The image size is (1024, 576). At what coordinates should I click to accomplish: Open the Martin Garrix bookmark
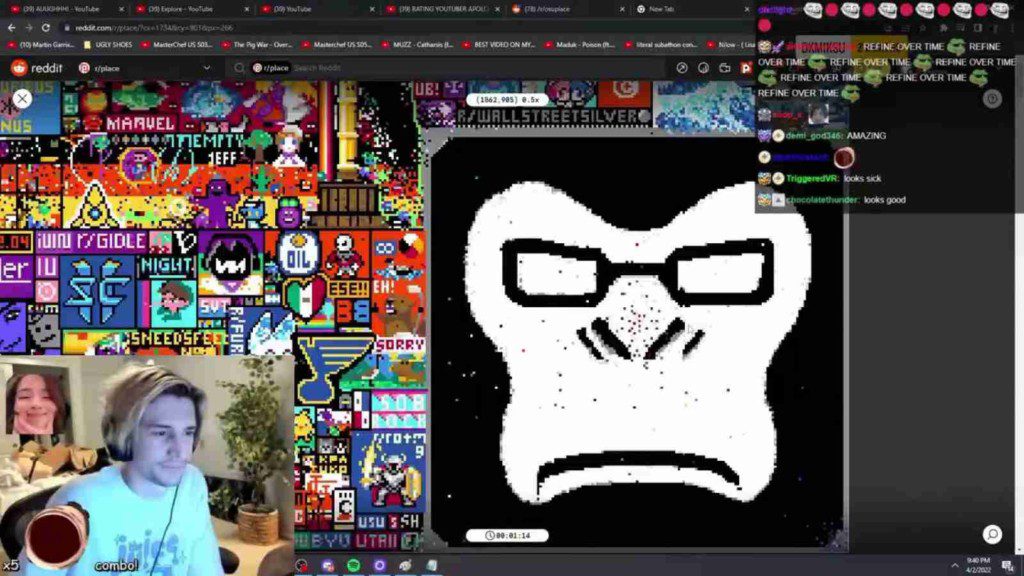point(40,44)
